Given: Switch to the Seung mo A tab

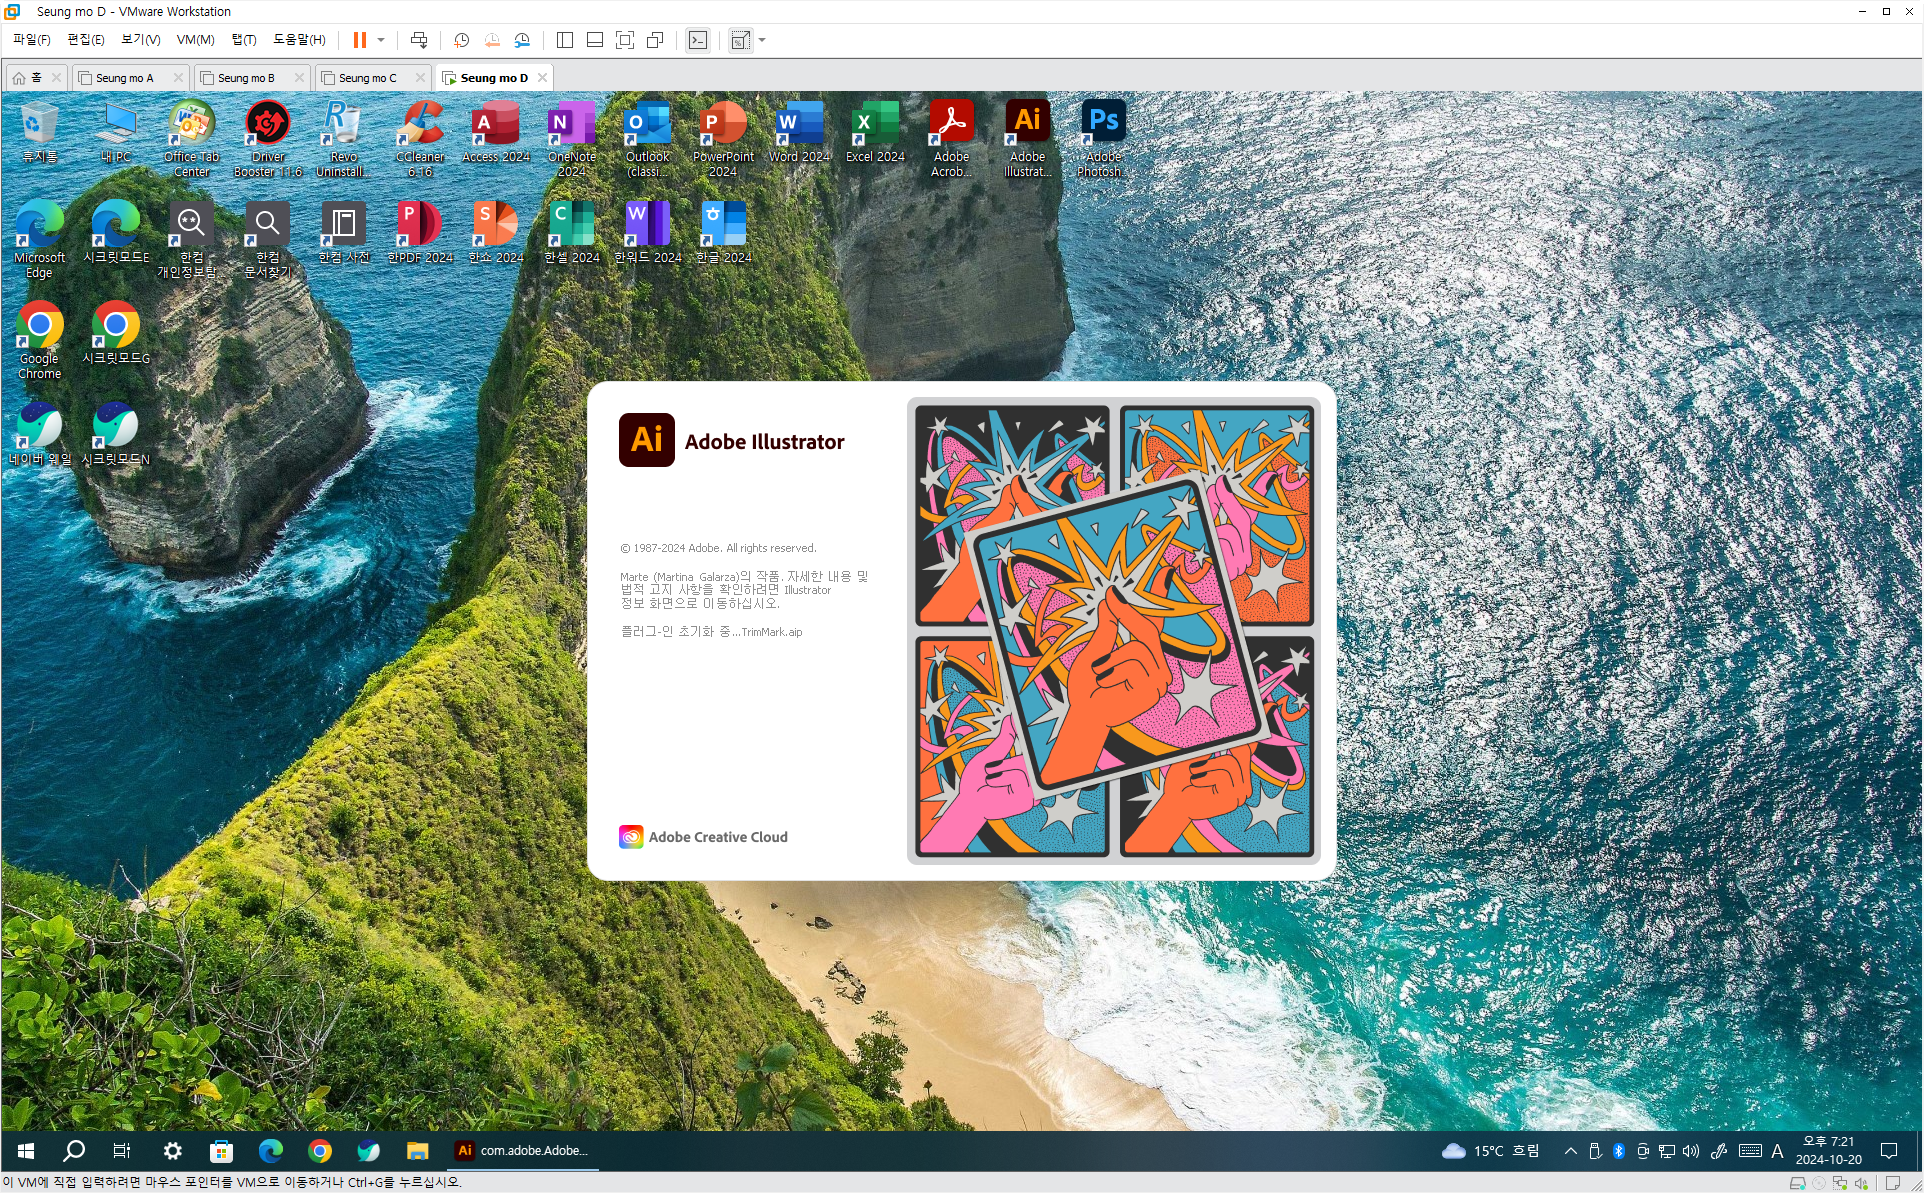Looking at the screenshot, I should (x=124, y=78).
